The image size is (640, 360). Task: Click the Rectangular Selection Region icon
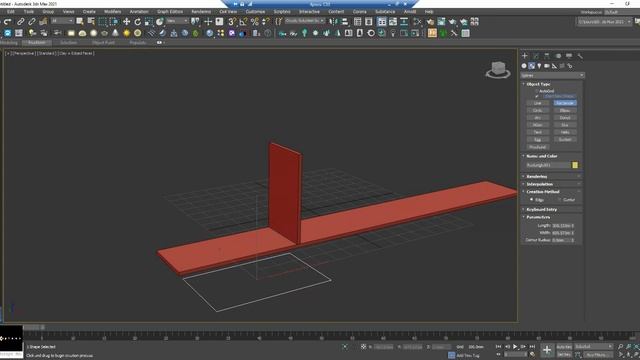[102, 22]
